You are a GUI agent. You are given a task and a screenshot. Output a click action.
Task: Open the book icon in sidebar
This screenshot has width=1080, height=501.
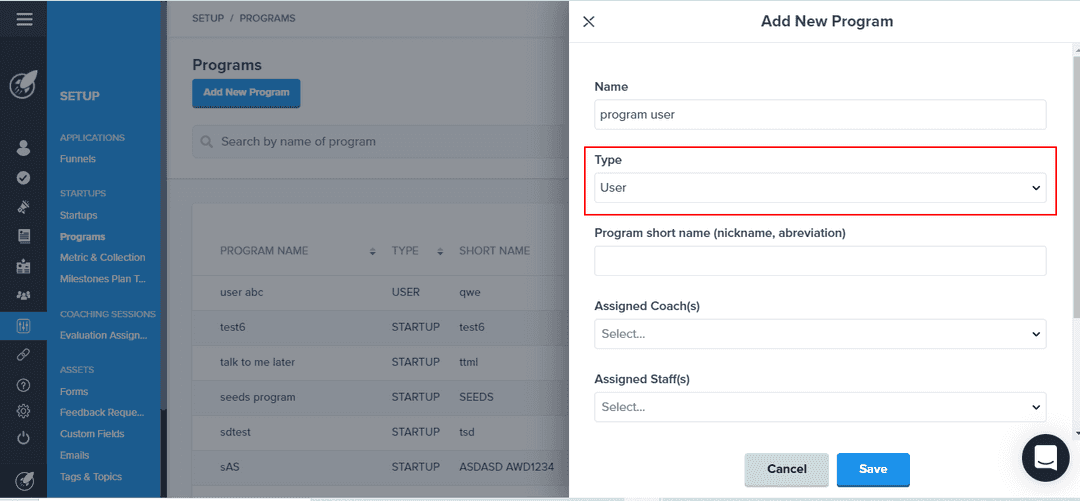tap(24, 237)
